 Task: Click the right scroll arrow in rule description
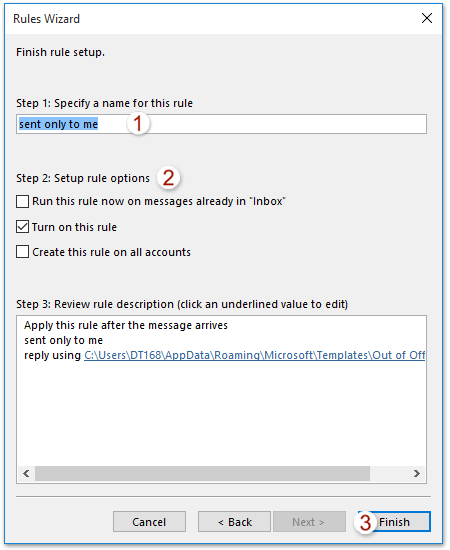pos(417,474)
